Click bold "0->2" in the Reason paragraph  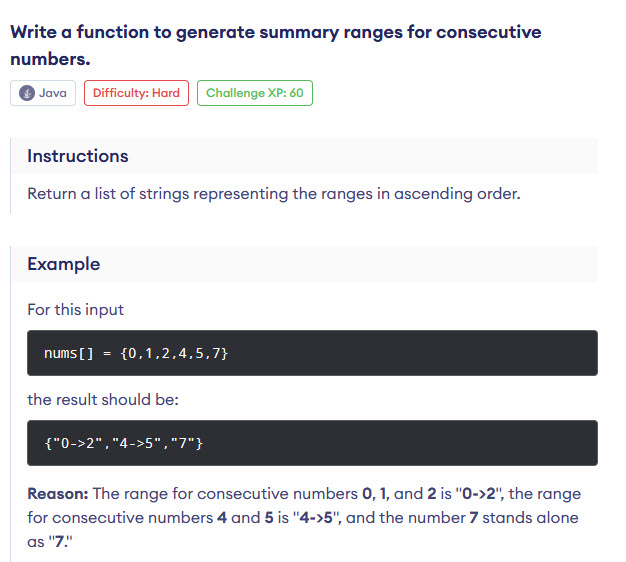(x=476, y=494)
